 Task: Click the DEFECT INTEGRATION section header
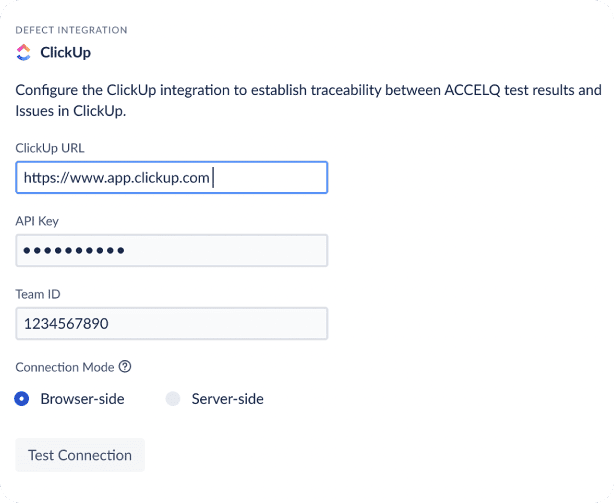tap(71, 30)
